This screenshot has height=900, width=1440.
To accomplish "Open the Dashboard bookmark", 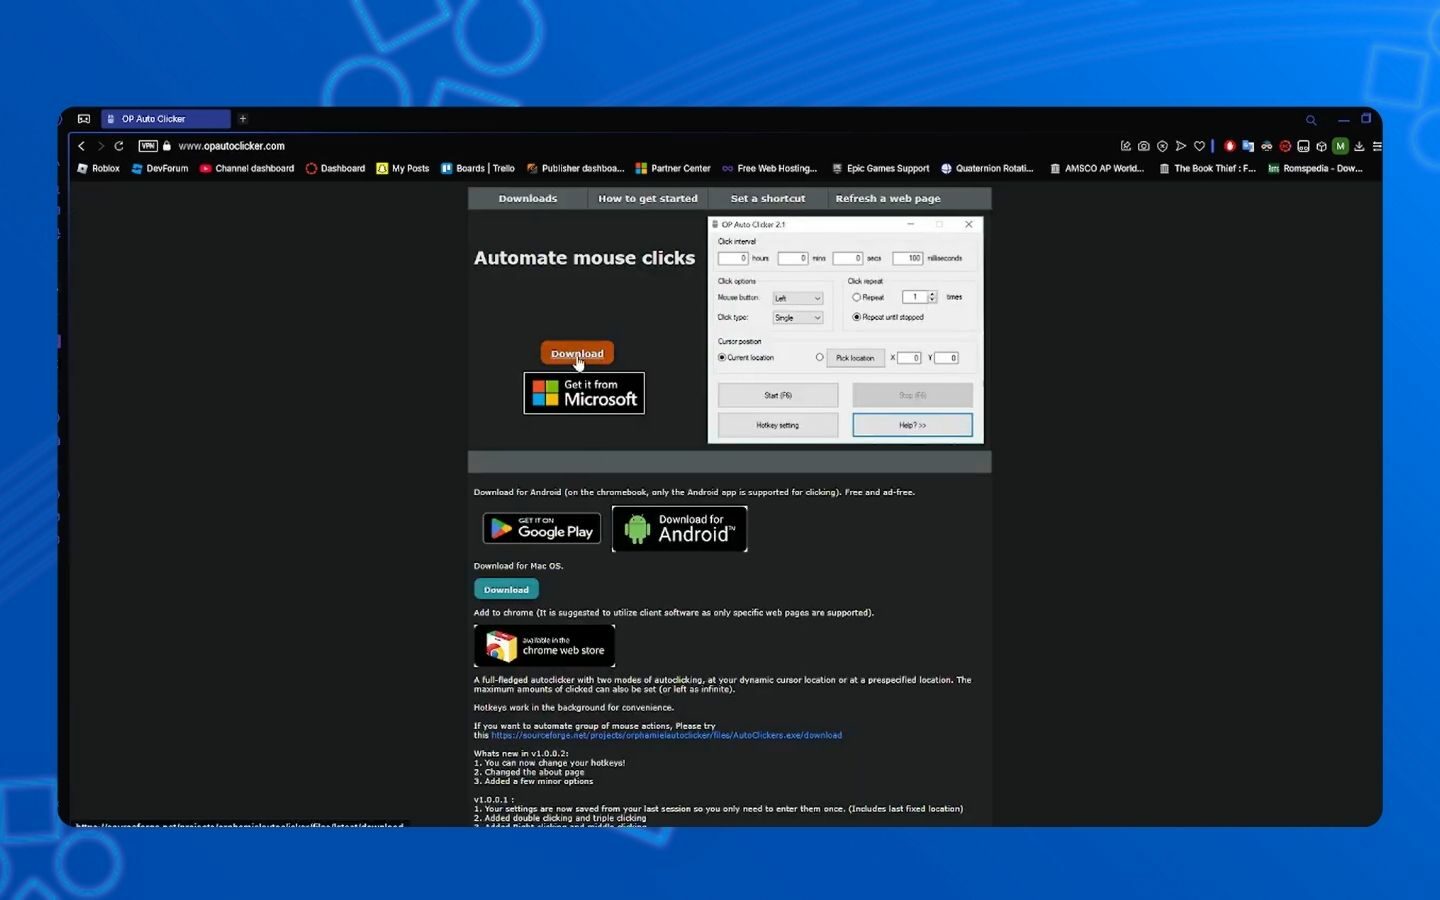I will point(335,169).
